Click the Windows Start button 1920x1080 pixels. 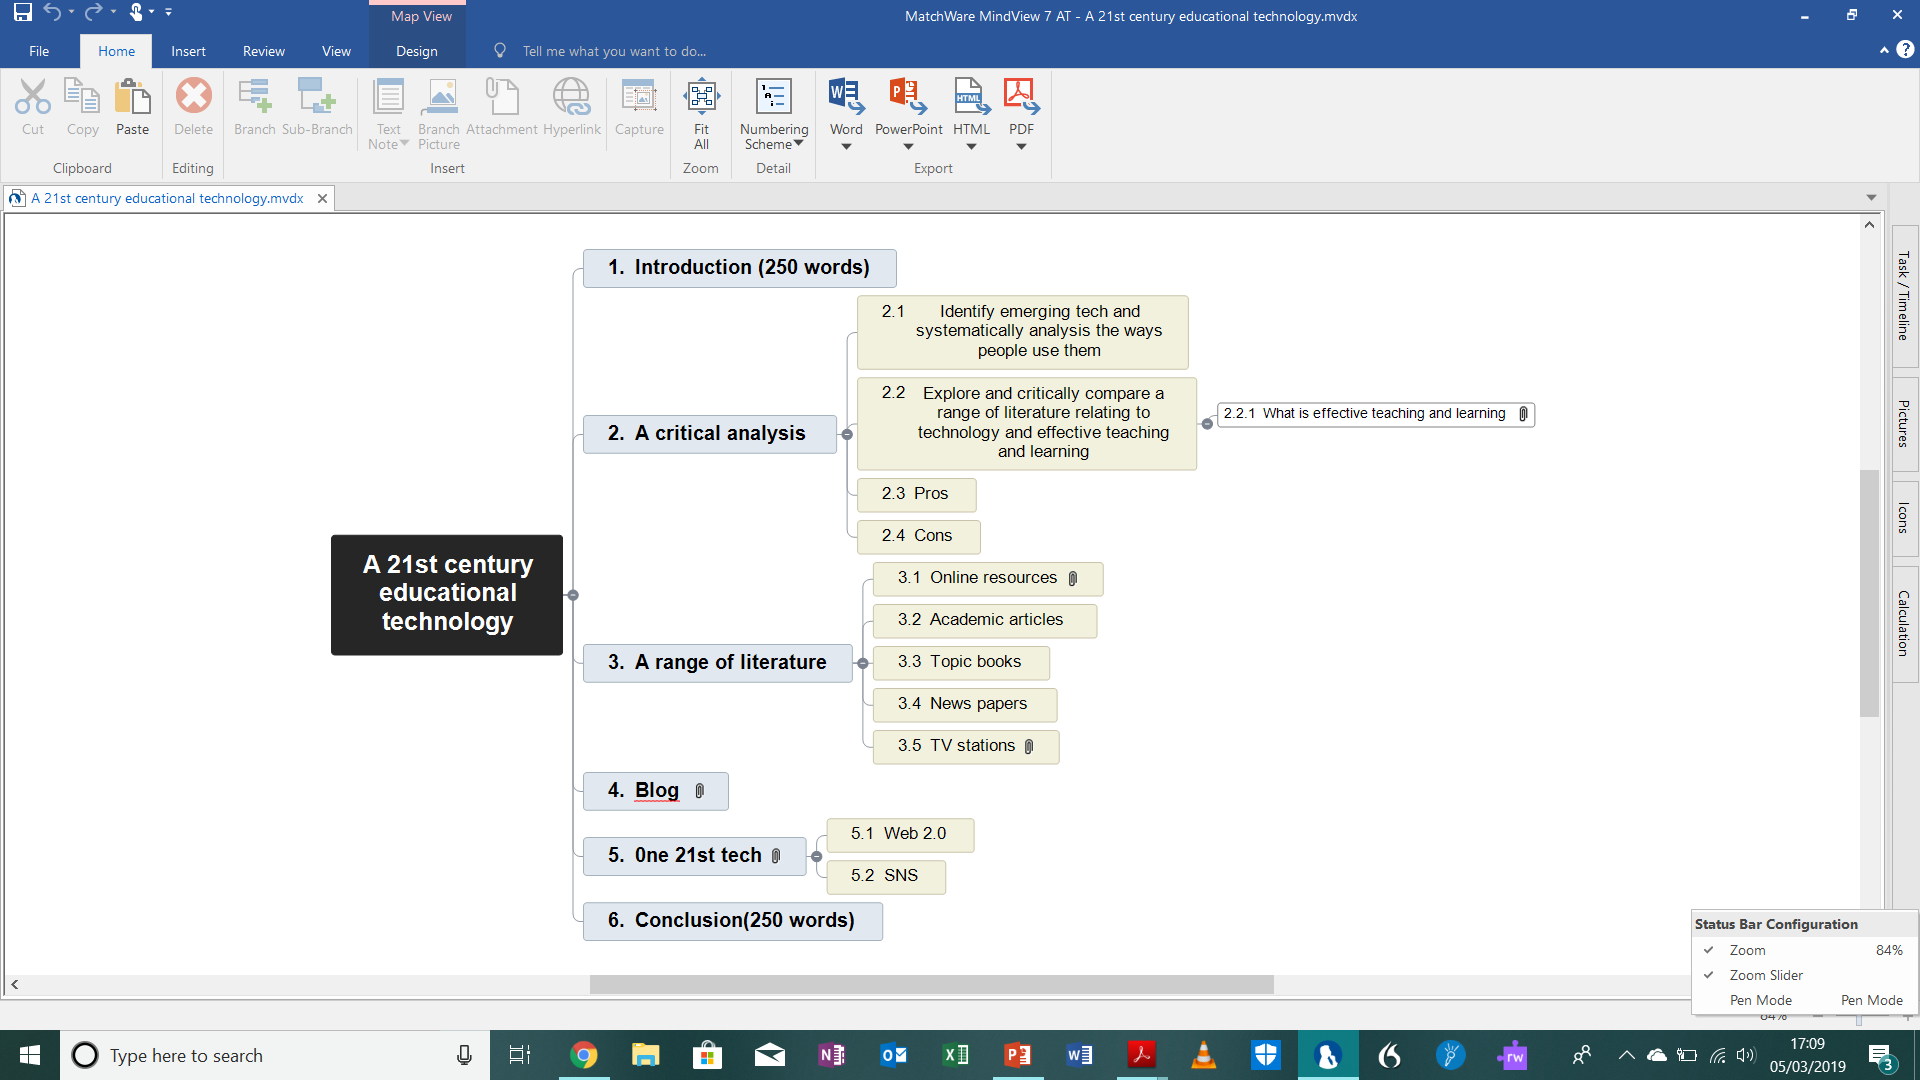pos(30,1055)
